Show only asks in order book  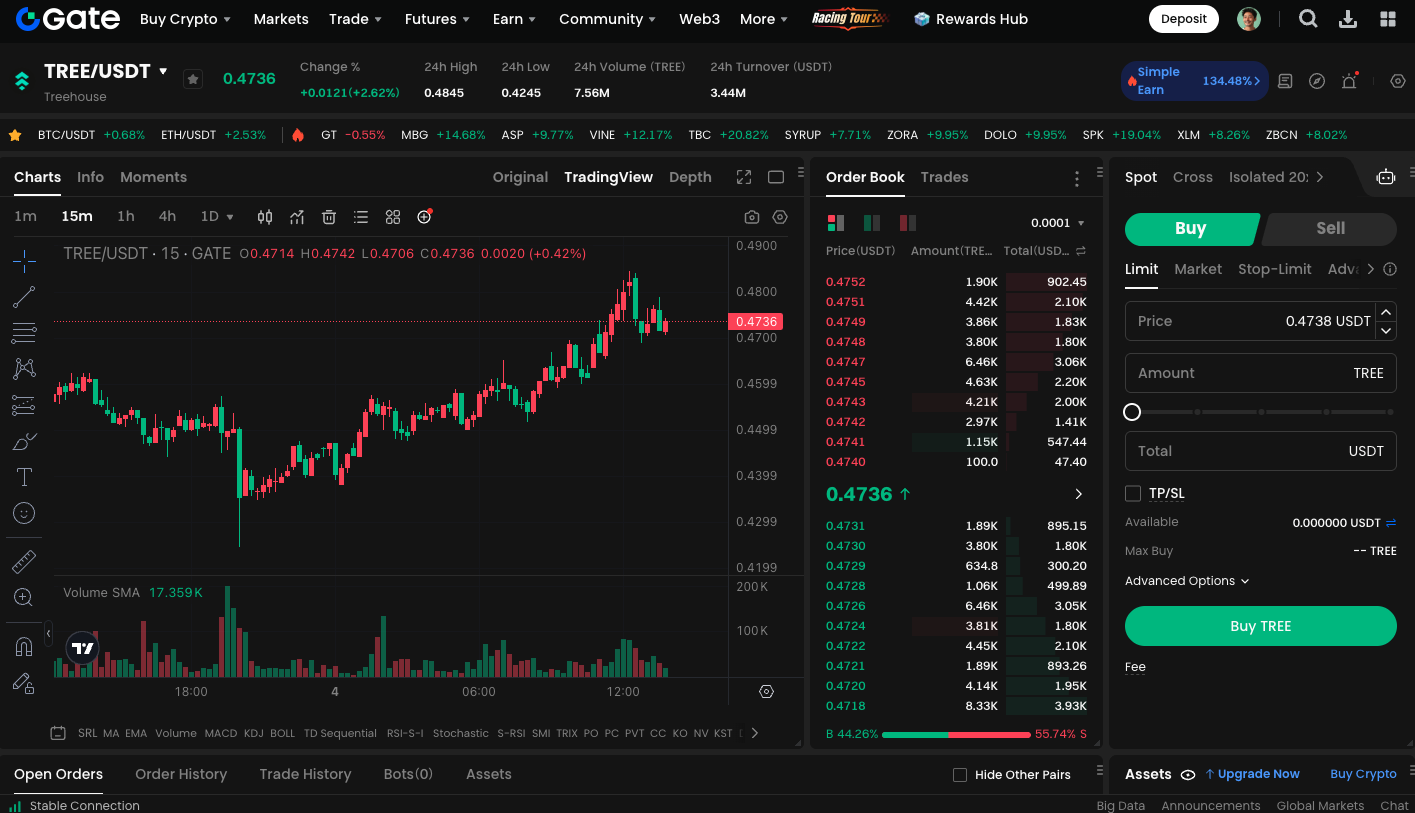click(x=908, y=222)
